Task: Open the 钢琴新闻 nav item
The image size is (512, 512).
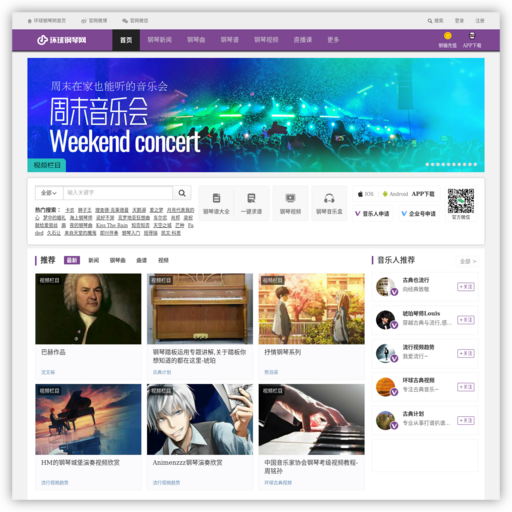Action: click(x=160, y=40)
